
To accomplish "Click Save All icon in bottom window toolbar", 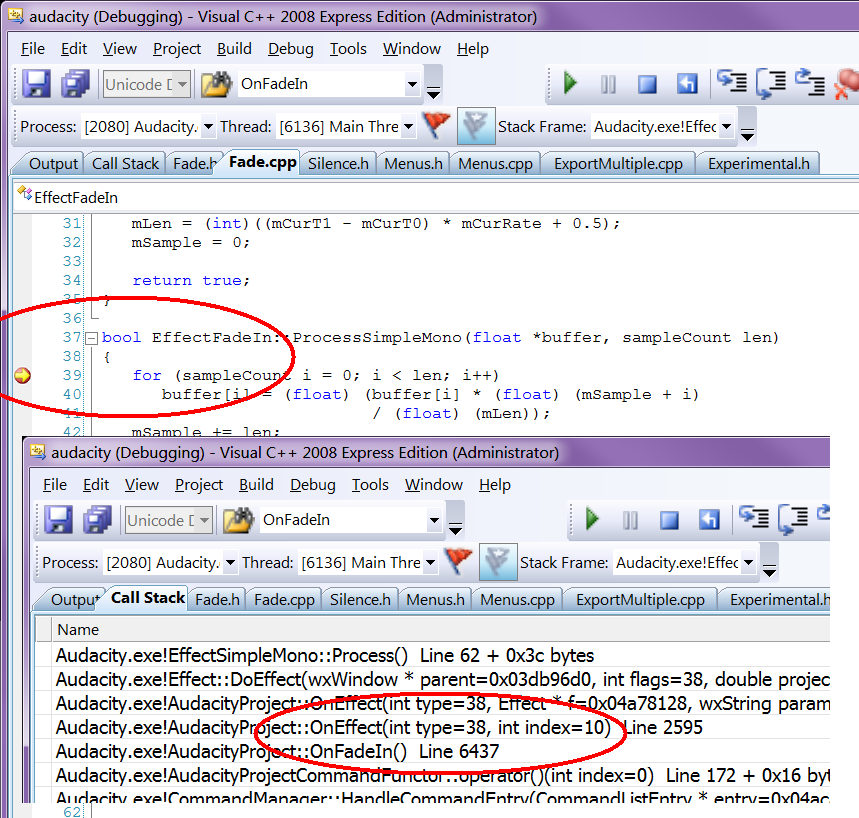I will click(x=97, y=519).
